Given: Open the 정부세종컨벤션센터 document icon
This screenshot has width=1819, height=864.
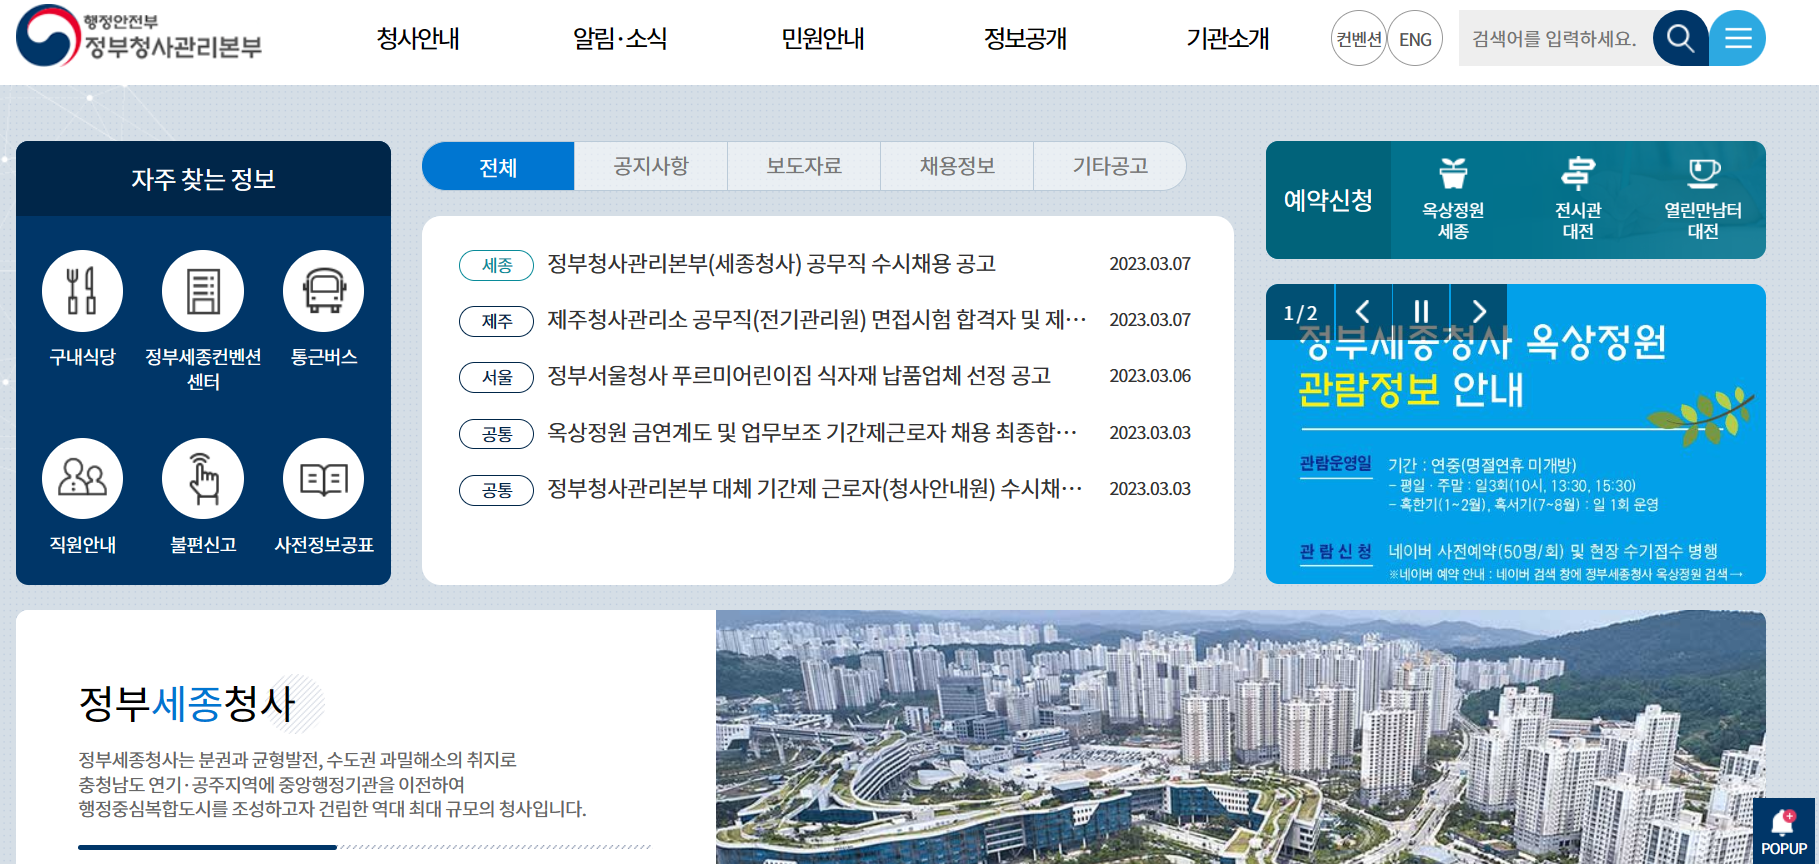Looking at the screenshot, I should pos(203,291).
